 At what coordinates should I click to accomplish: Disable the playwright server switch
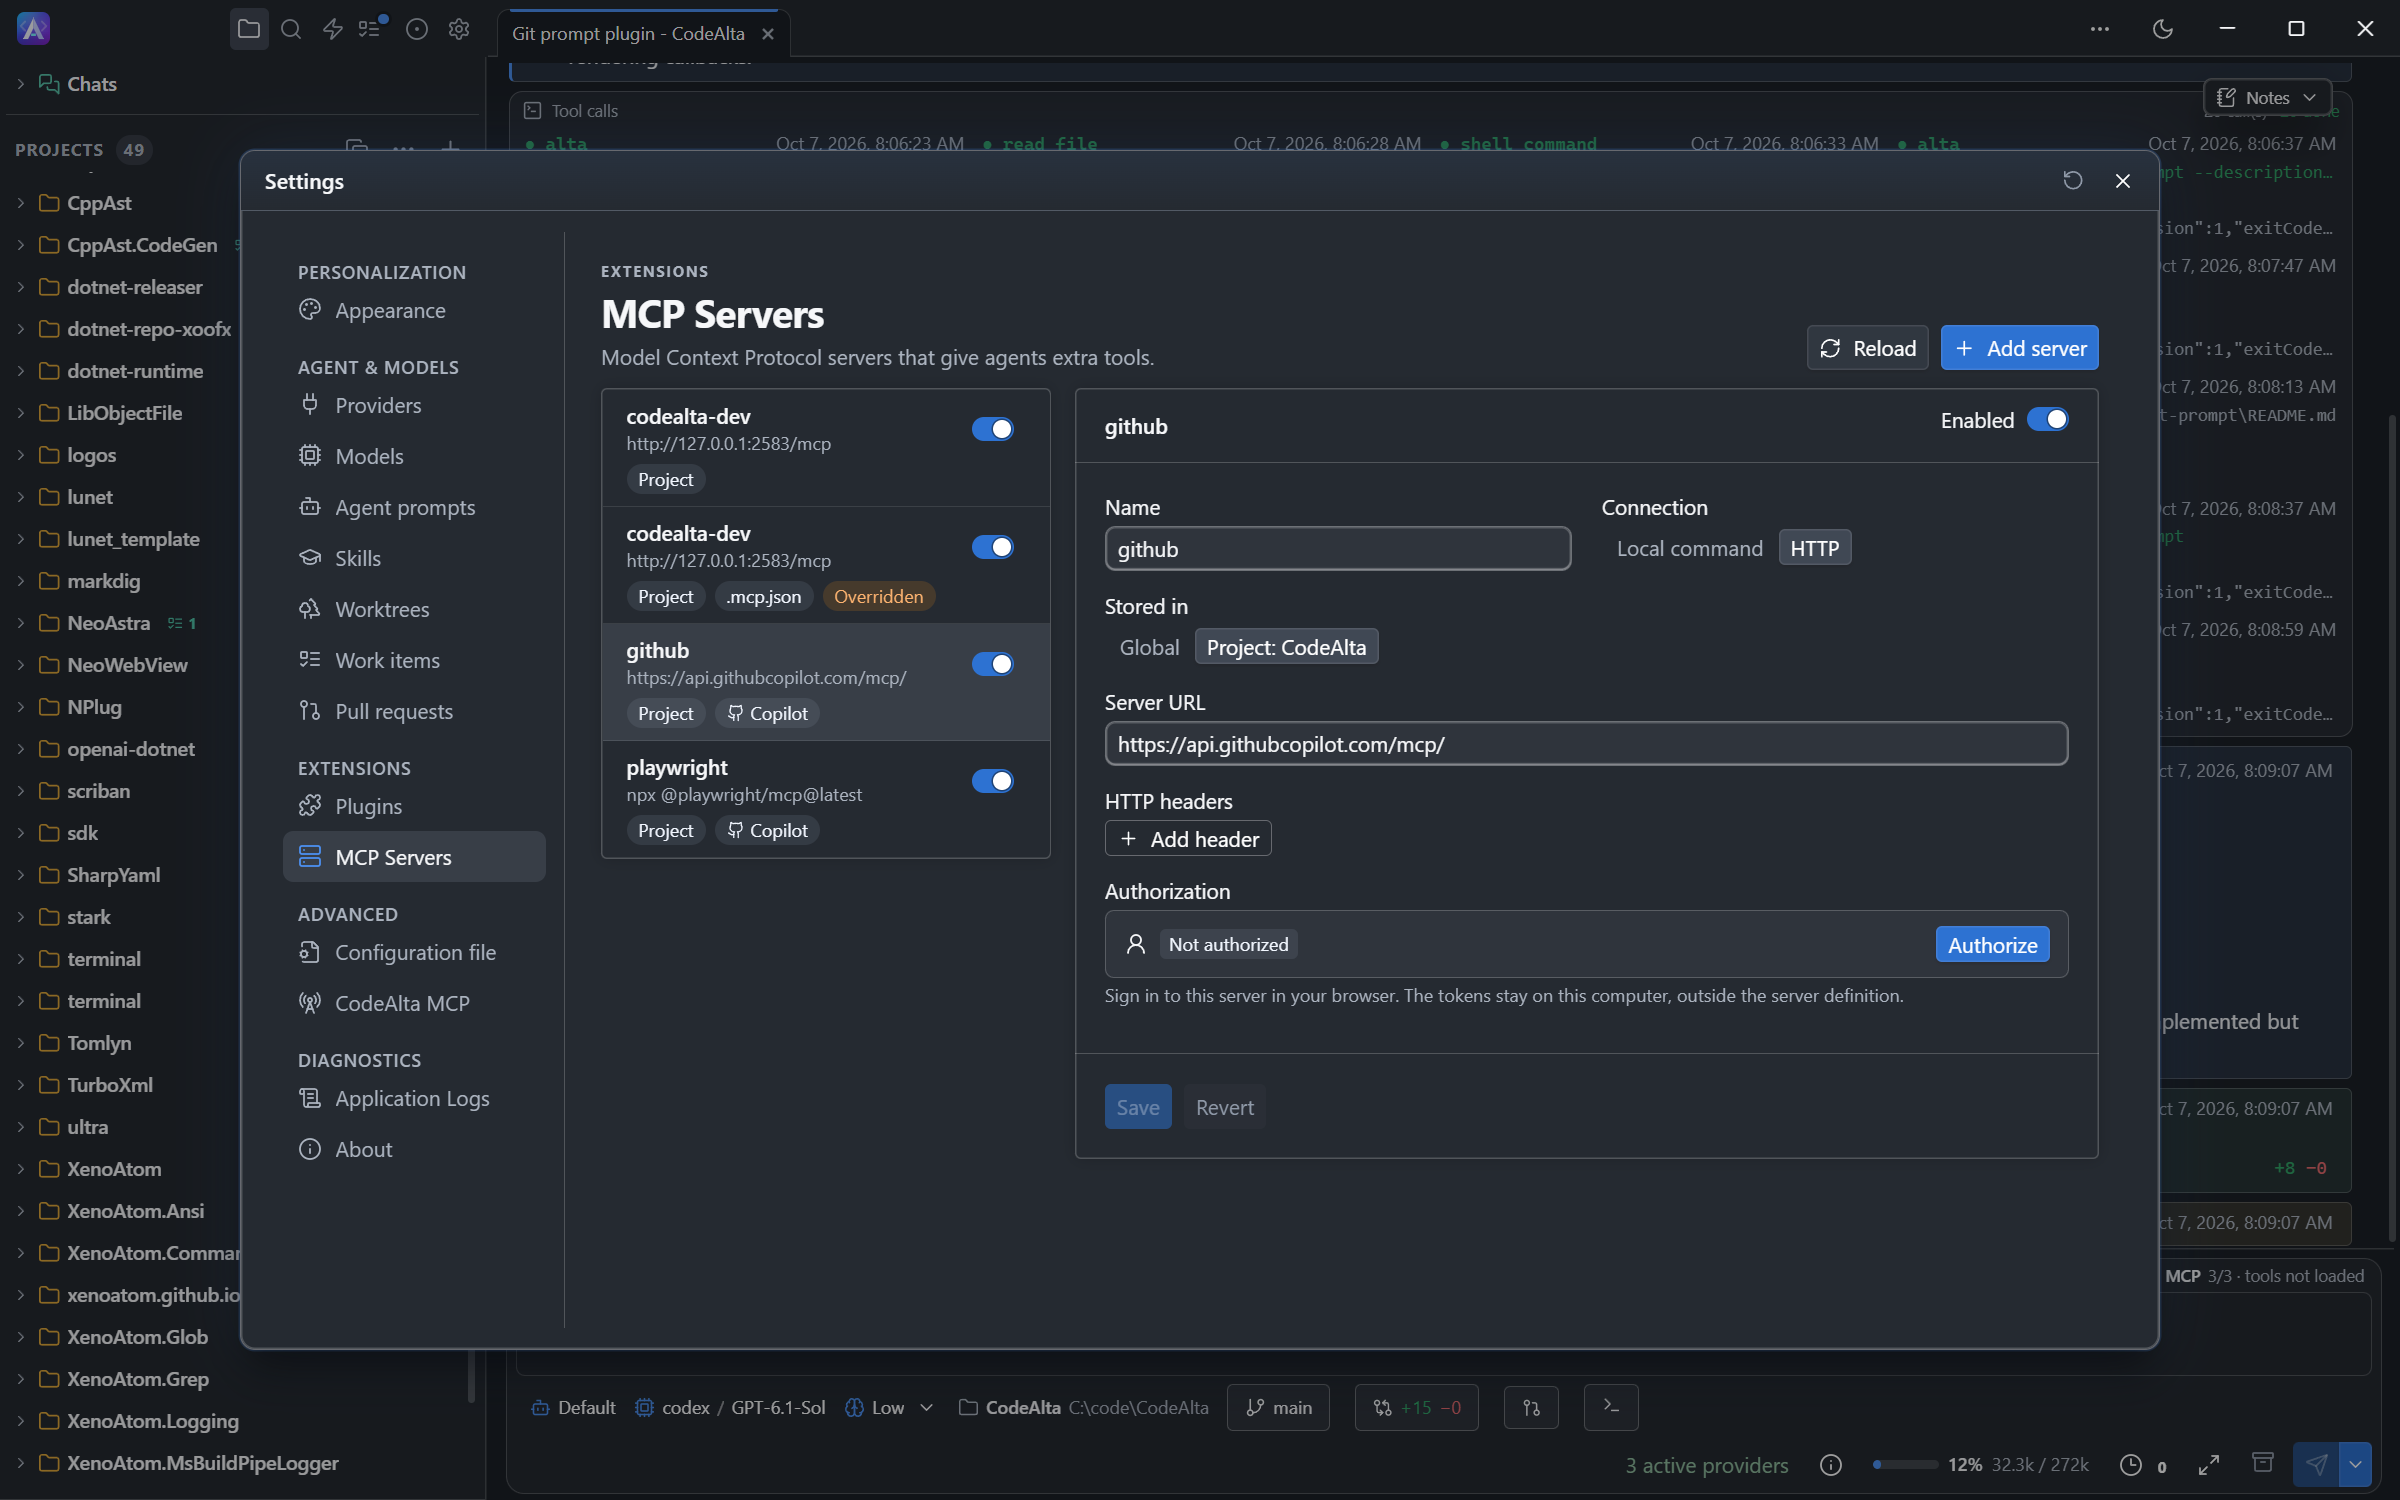[992, 781]
